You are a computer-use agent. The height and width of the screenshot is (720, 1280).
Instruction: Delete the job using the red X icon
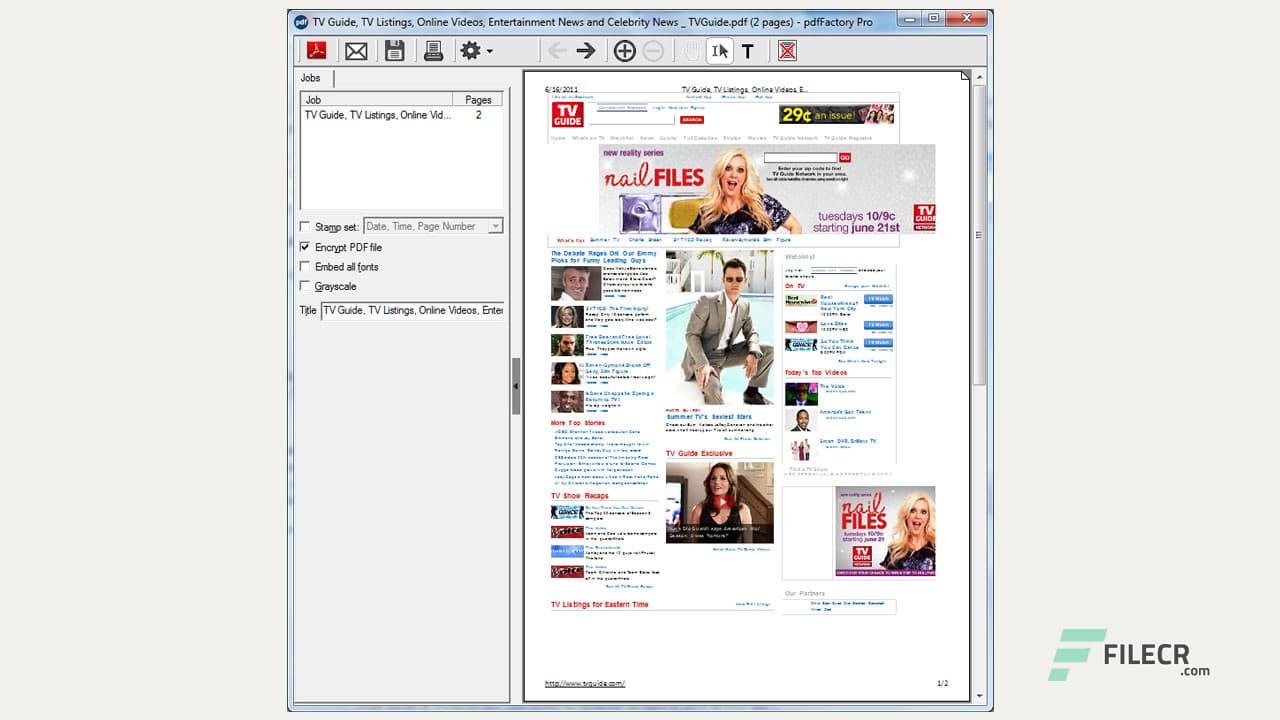coord(785,50)
